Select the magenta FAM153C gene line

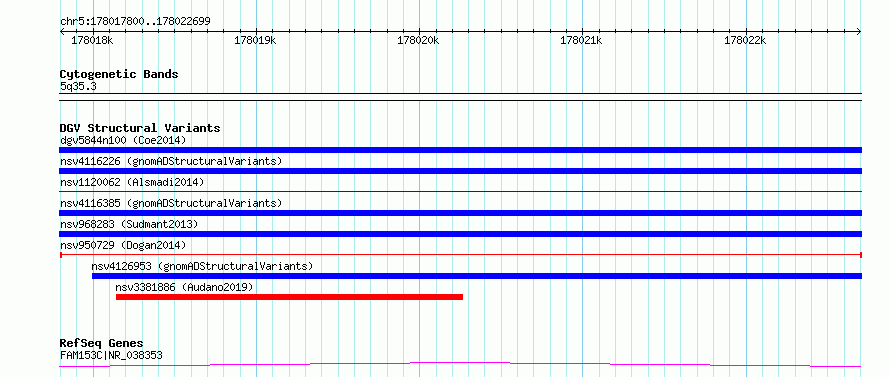coord(460,365)
